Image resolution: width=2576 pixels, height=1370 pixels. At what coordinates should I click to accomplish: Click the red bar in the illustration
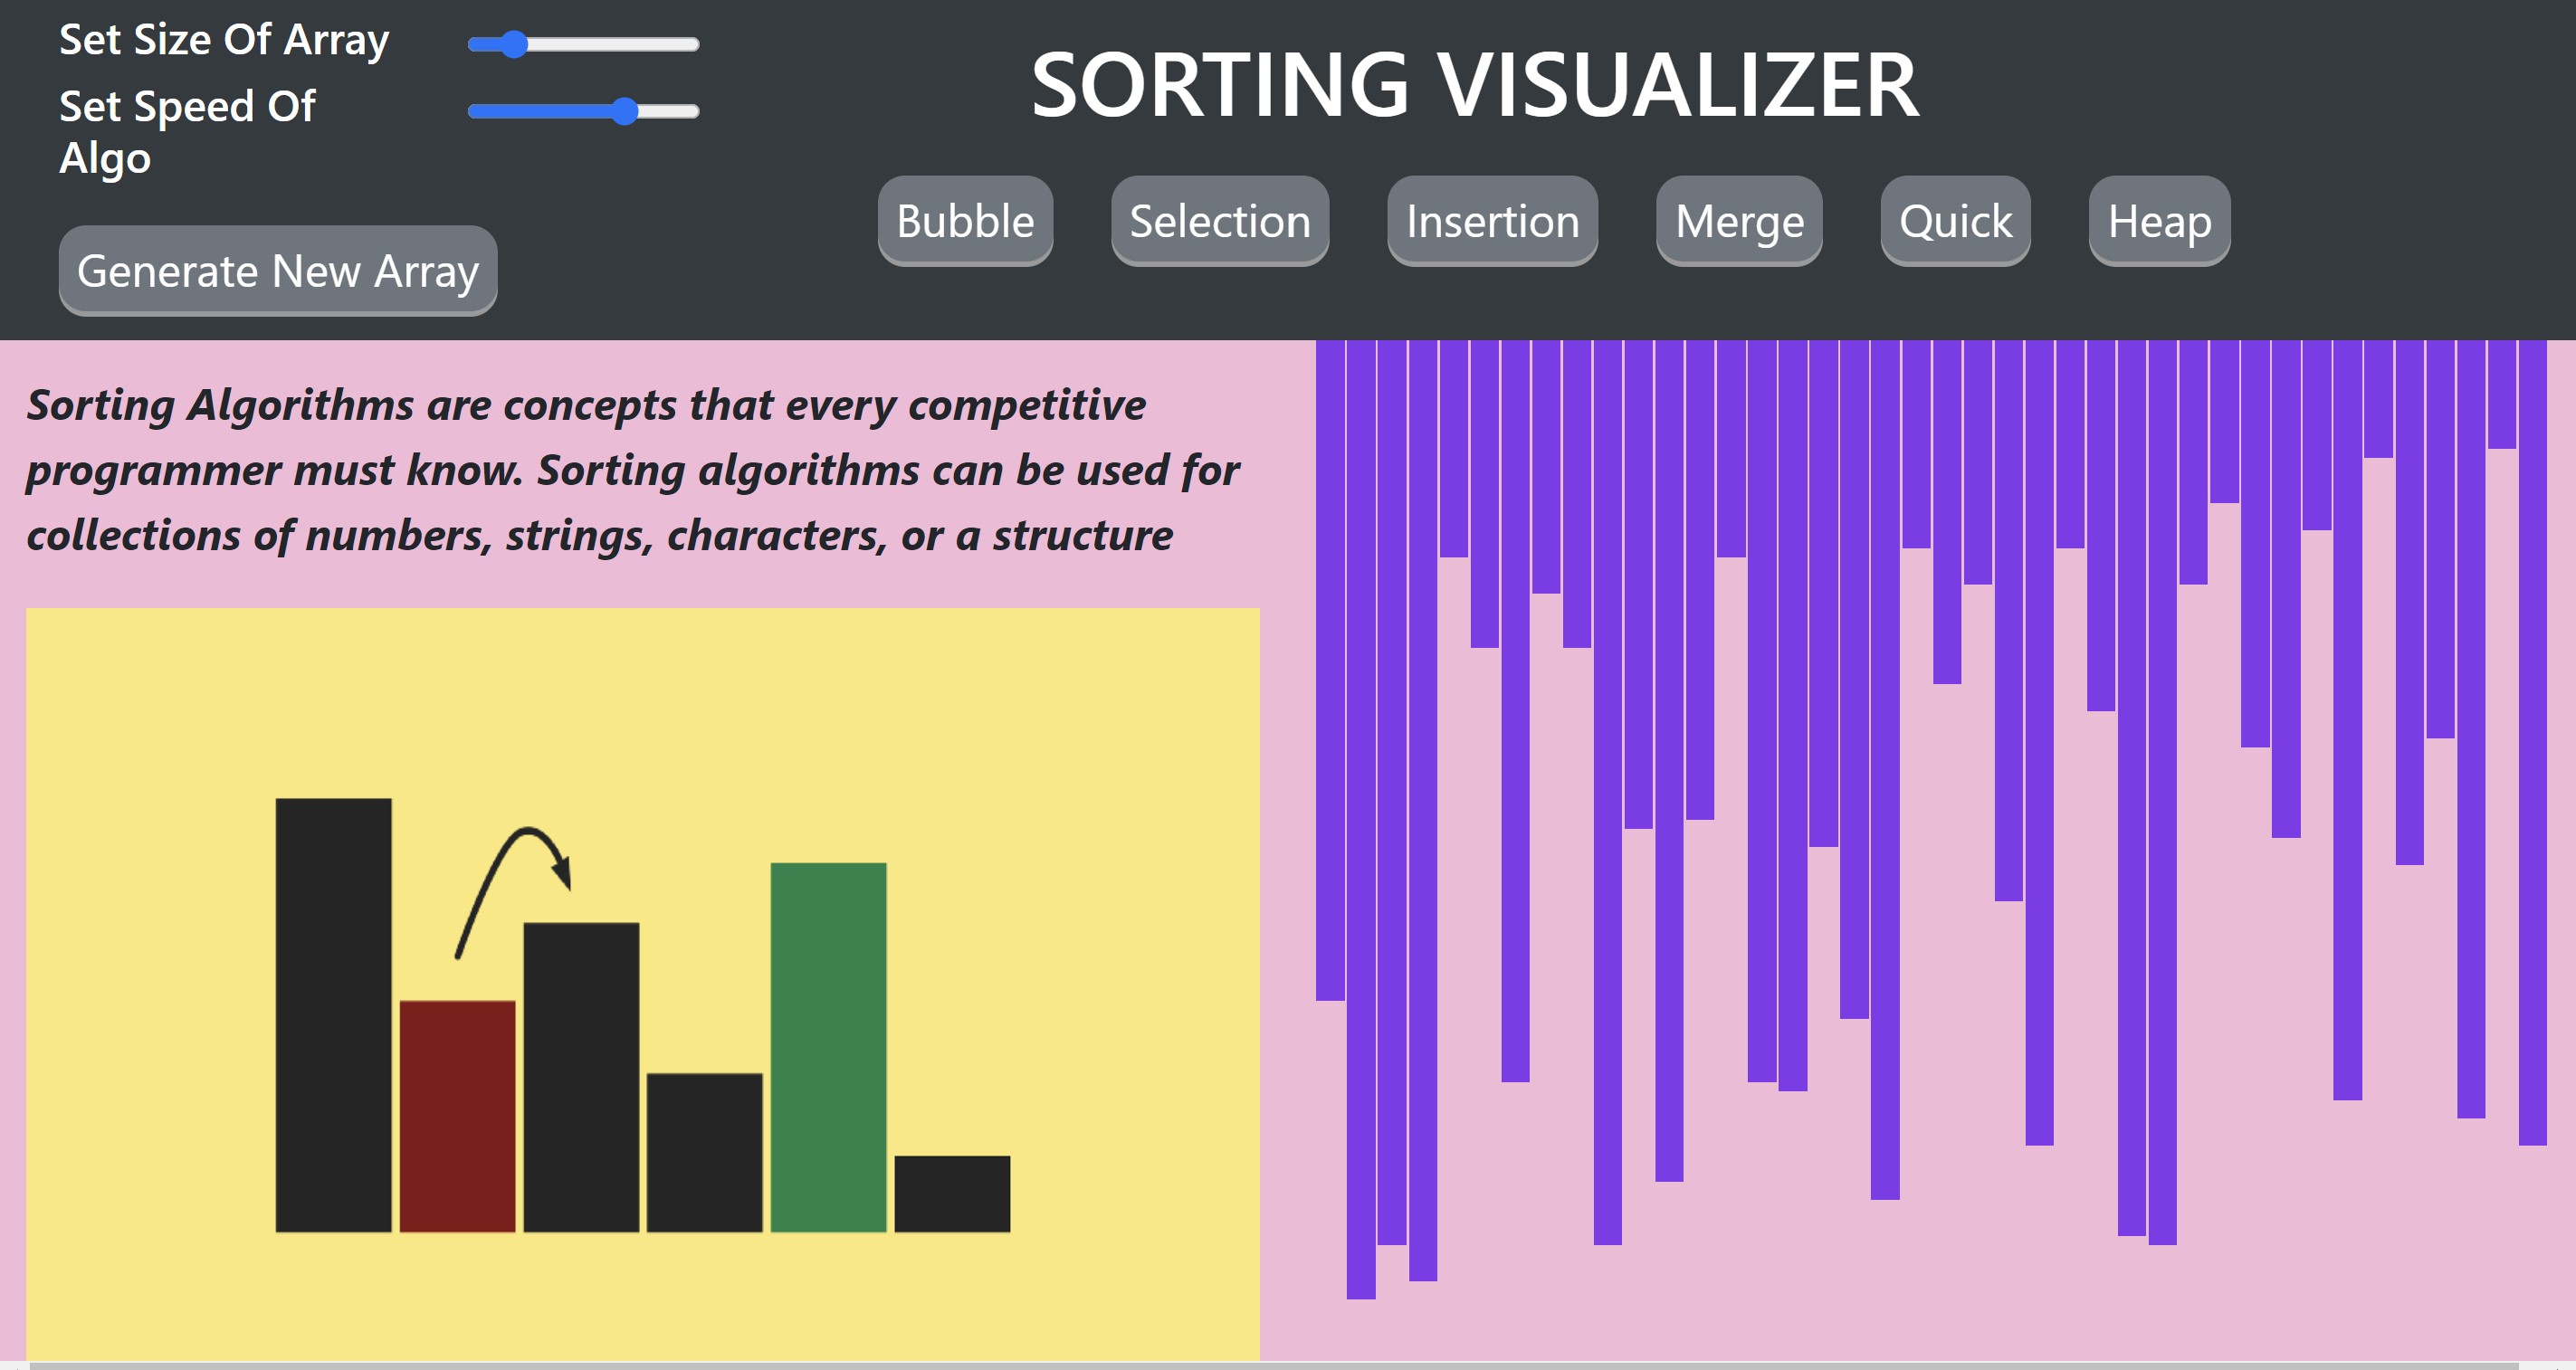[457, 1116]
